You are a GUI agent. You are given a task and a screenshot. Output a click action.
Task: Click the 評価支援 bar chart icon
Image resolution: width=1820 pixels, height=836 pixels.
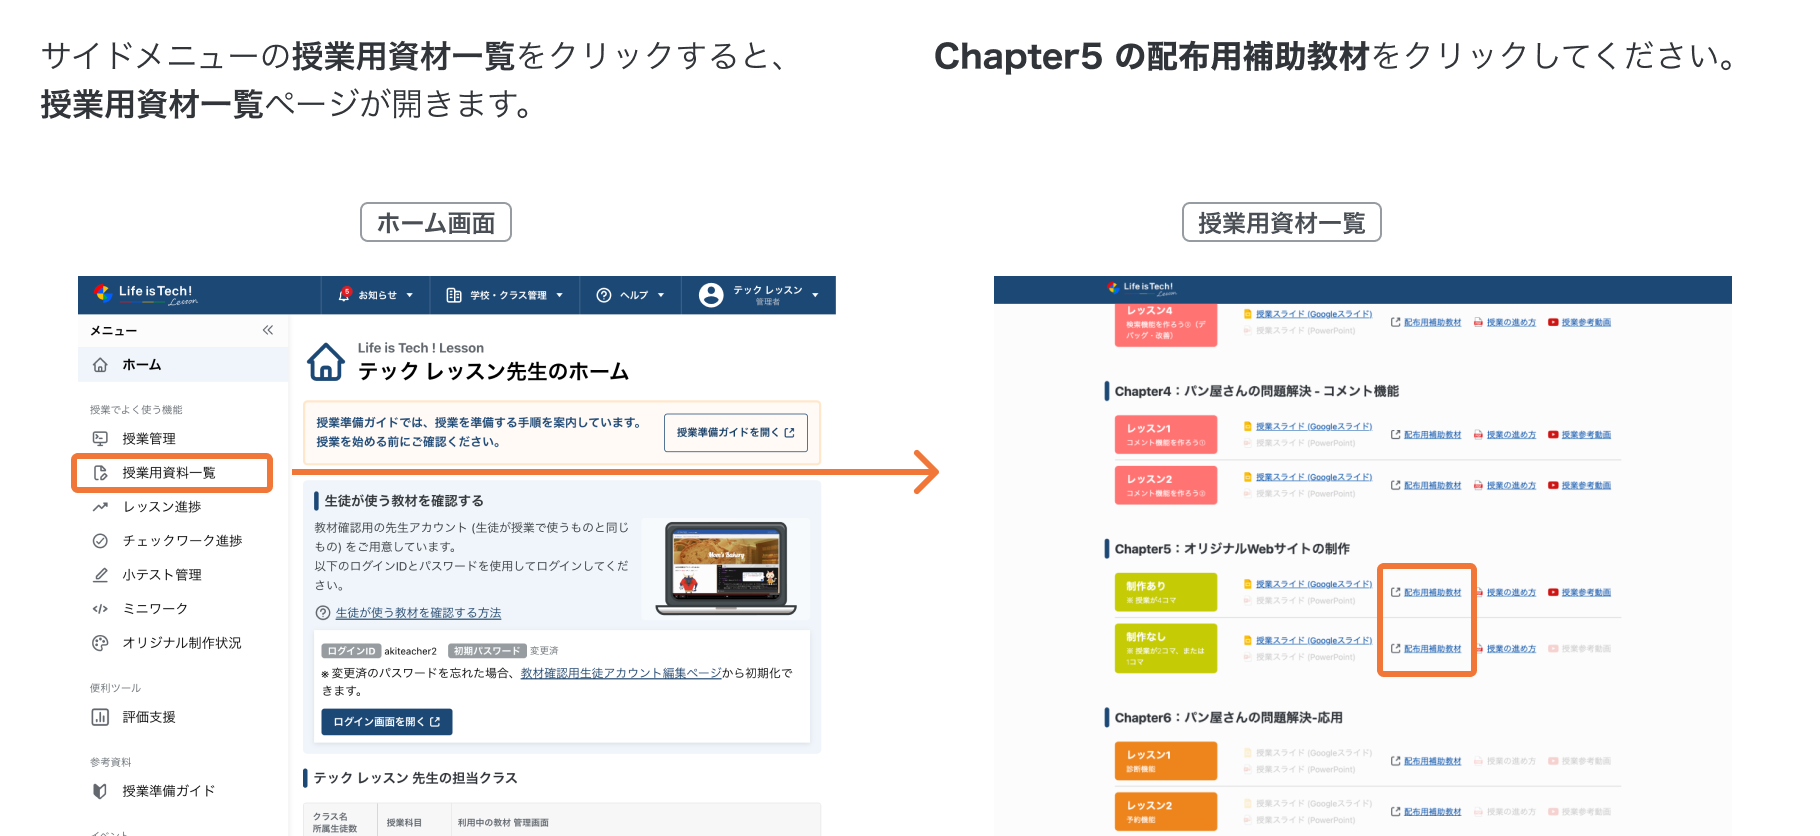100,717
